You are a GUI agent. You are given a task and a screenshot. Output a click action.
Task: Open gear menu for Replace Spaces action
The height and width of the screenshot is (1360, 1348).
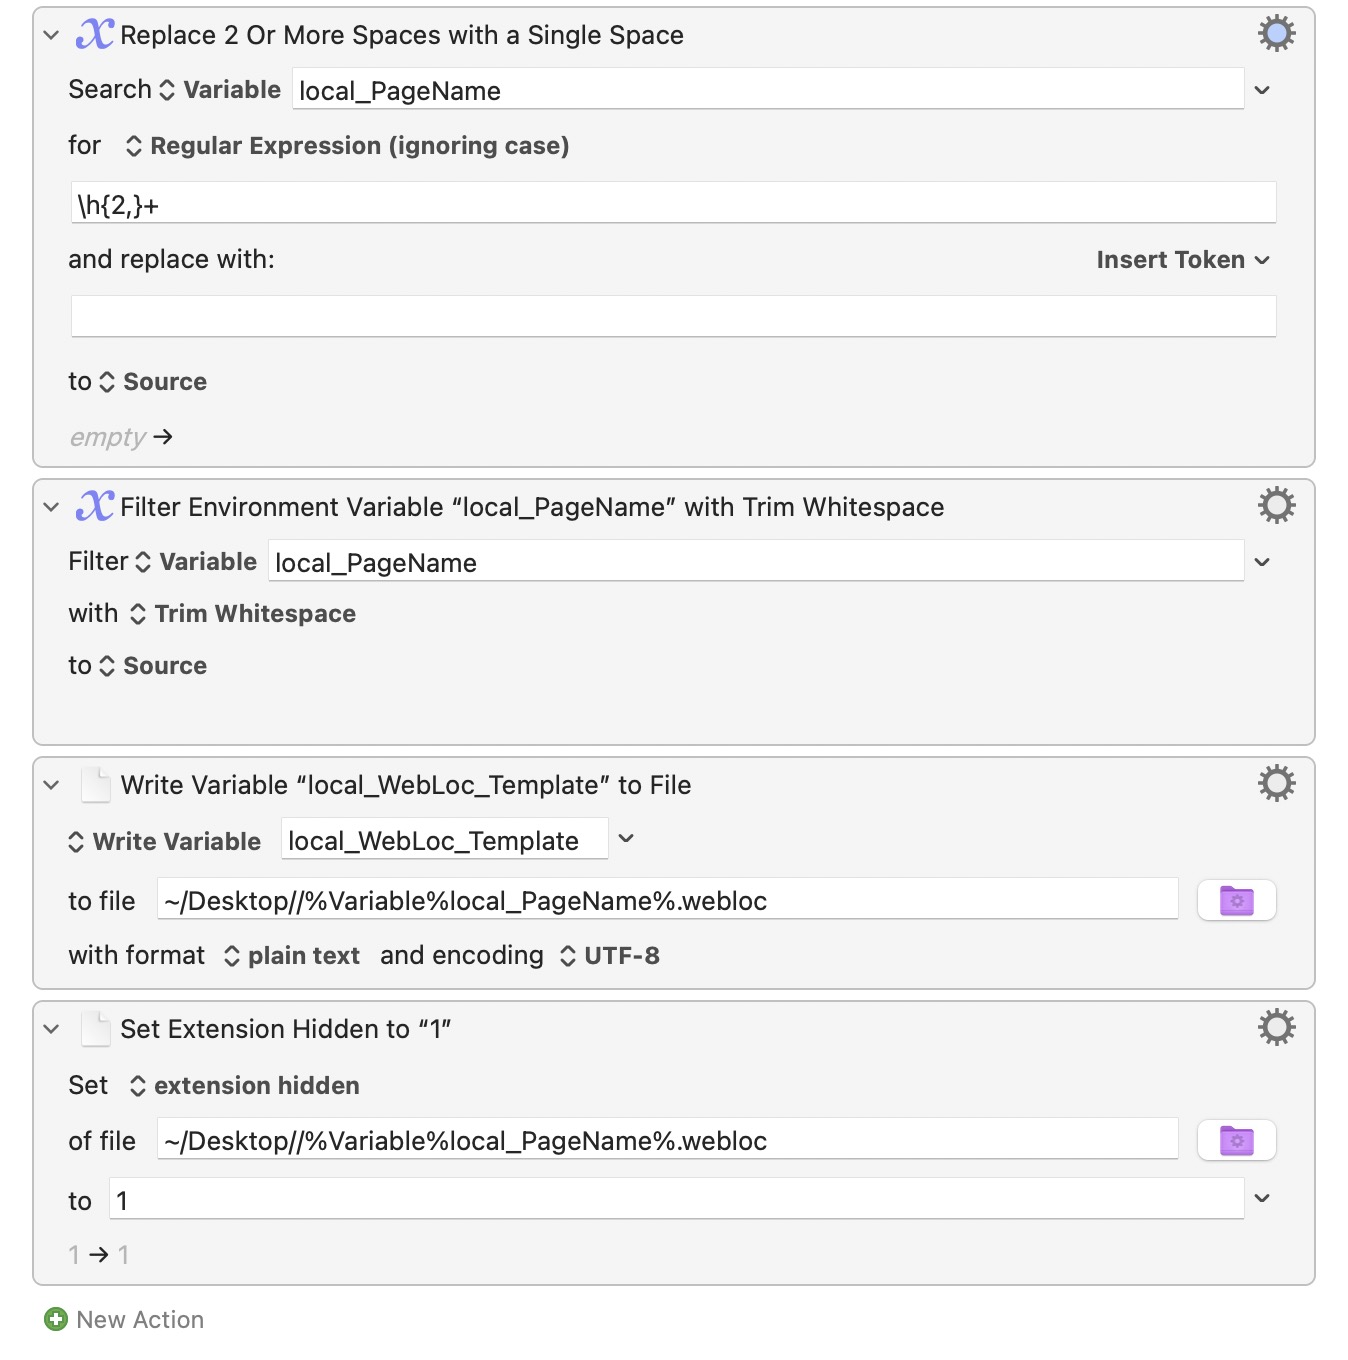[x=1276, y=34]
